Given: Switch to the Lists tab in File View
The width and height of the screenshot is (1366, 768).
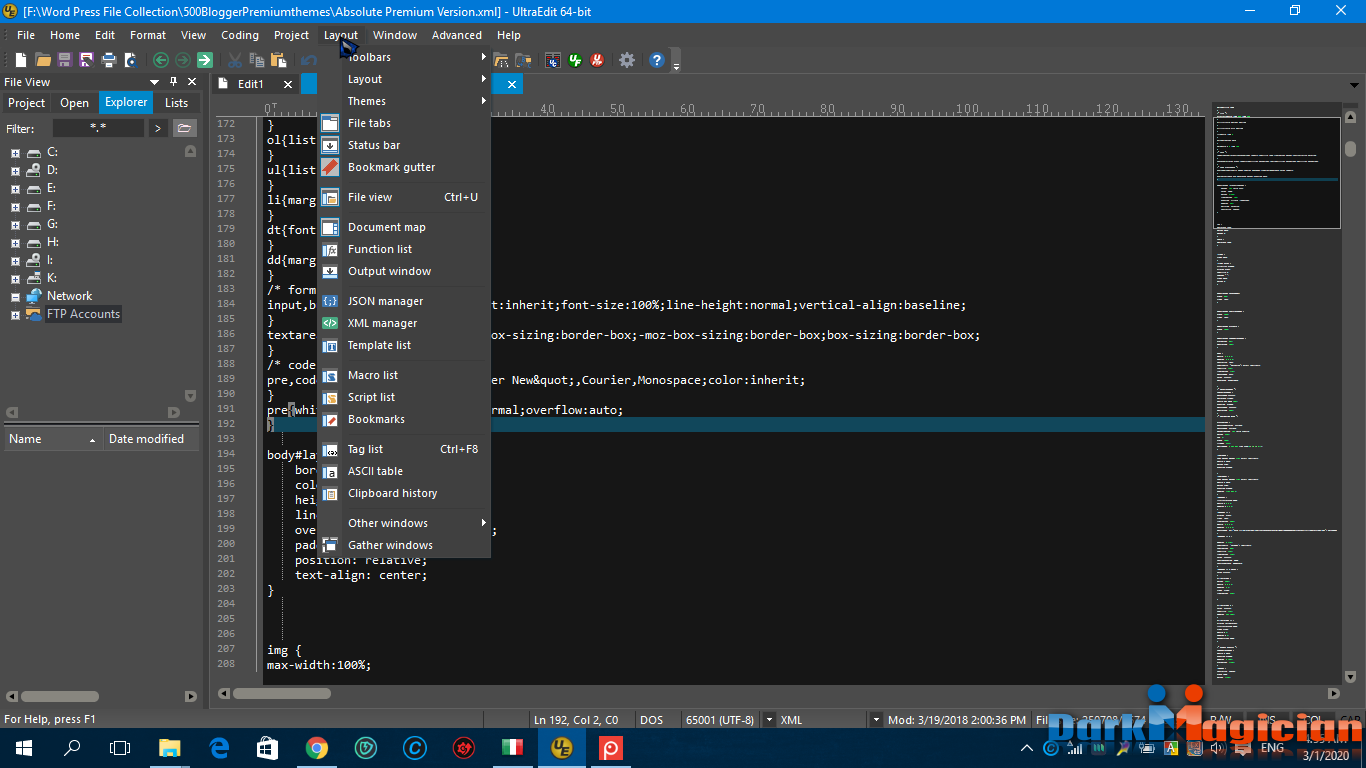Looking at the screenshot, I should point(176,103).
